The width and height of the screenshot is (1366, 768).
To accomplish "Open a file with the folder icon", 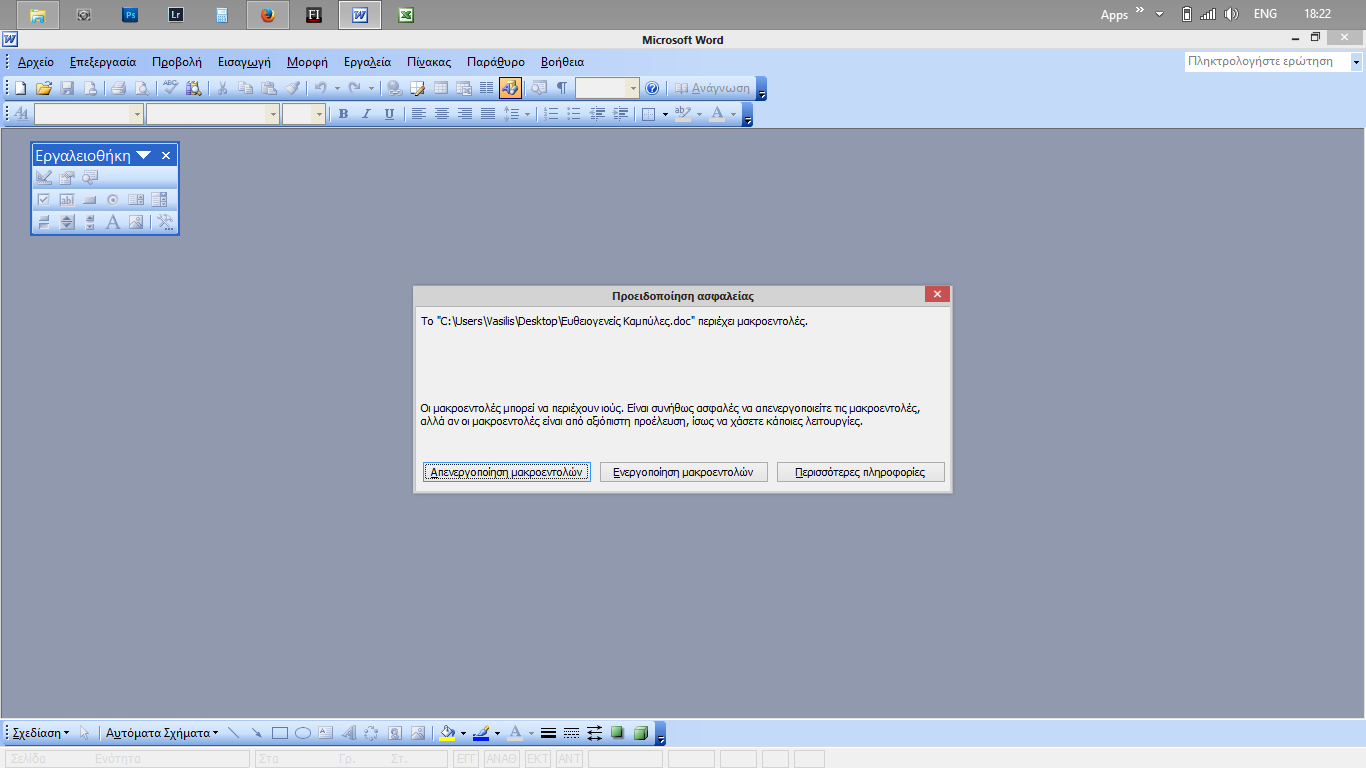I will [x=44, y=88].
